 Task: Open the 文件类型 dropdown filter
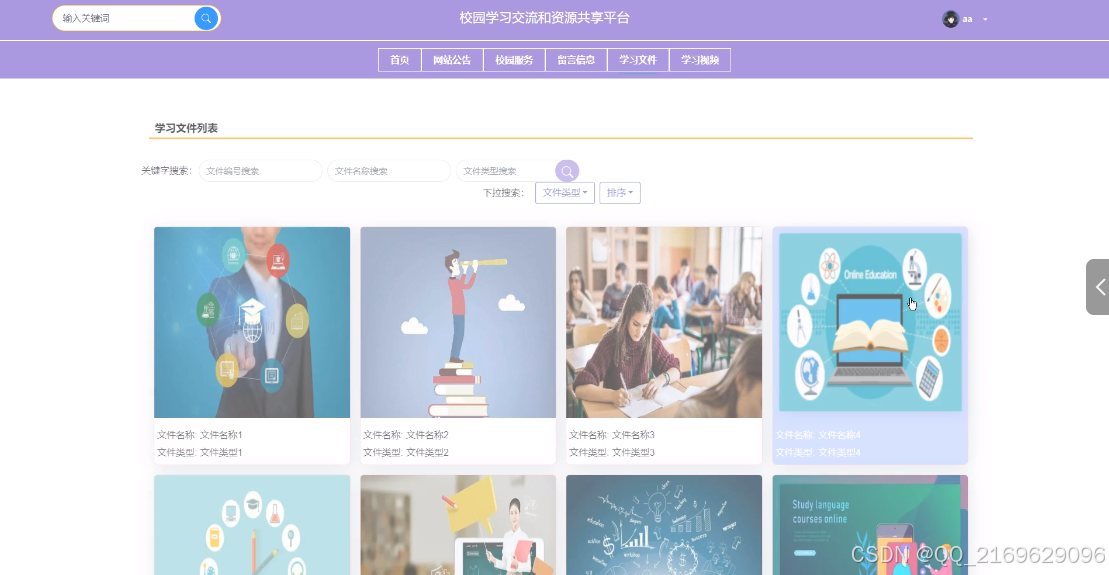(x=564, y=192)
